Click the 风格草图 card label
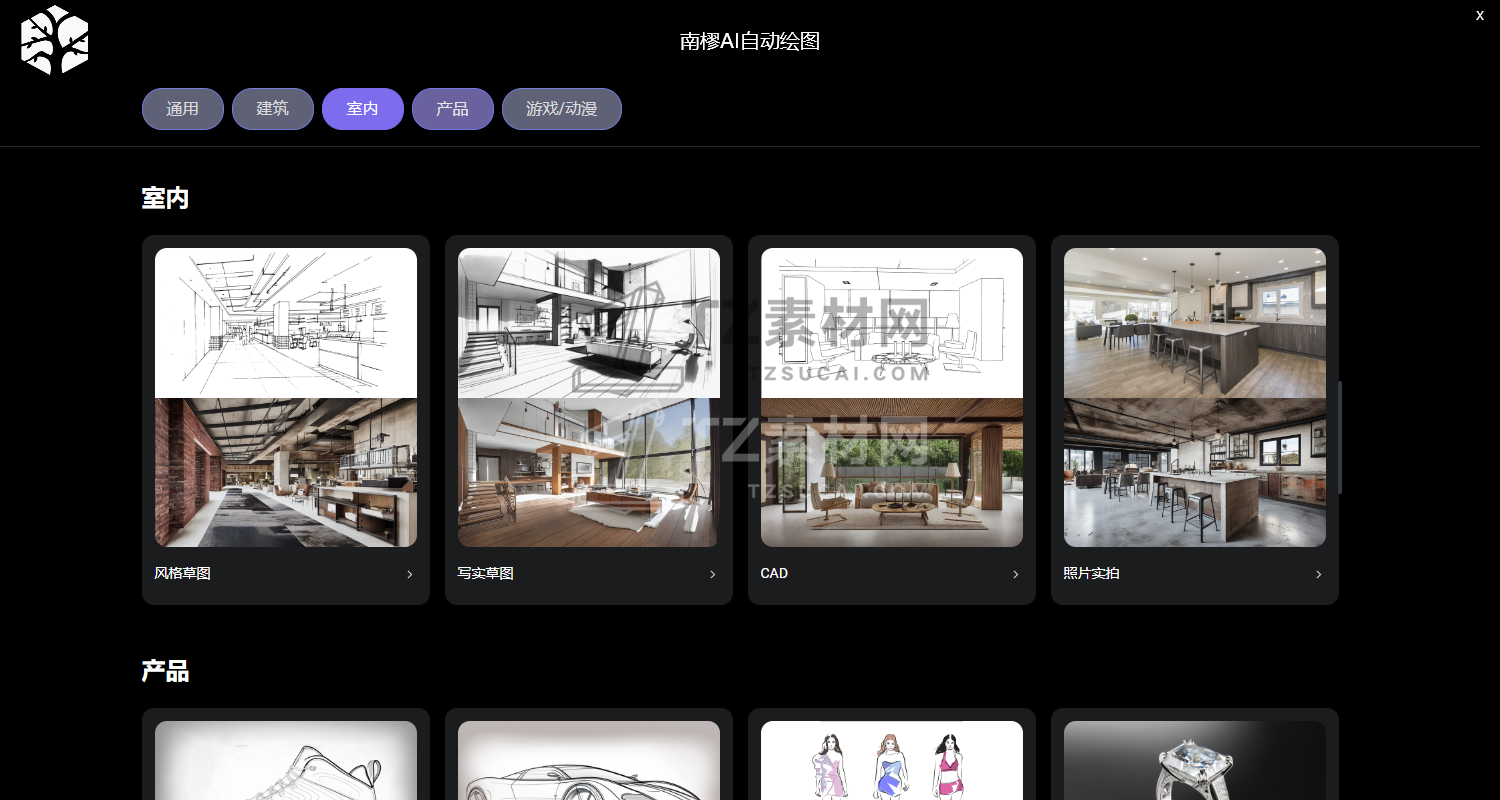The width and height of the screenshot is (1500, 800). point(183,574)
